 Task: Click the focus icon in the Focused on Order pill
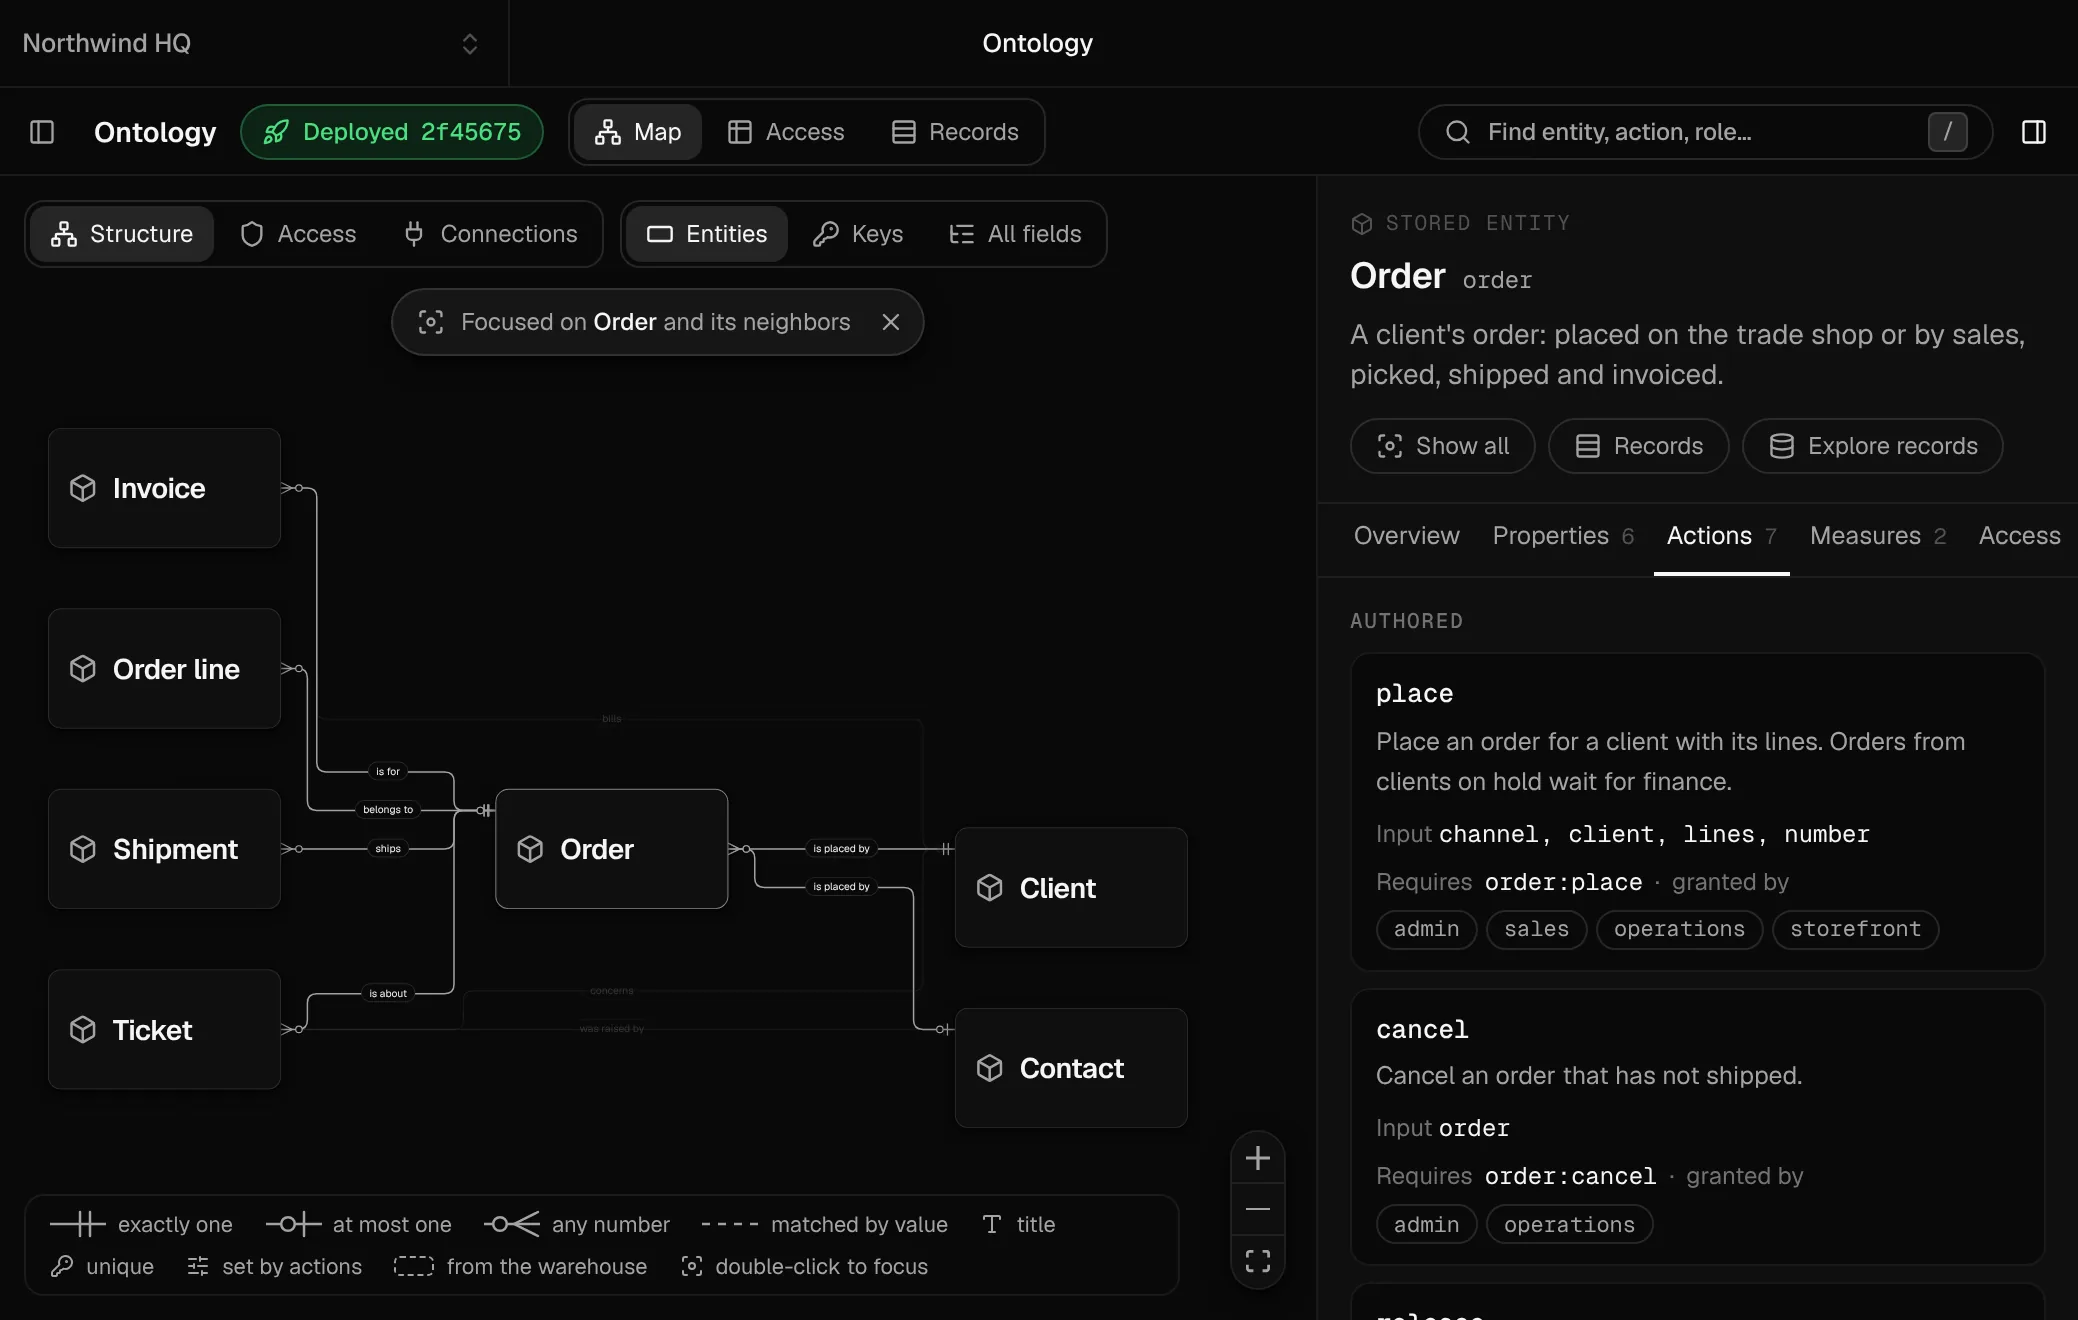[430, 322]
